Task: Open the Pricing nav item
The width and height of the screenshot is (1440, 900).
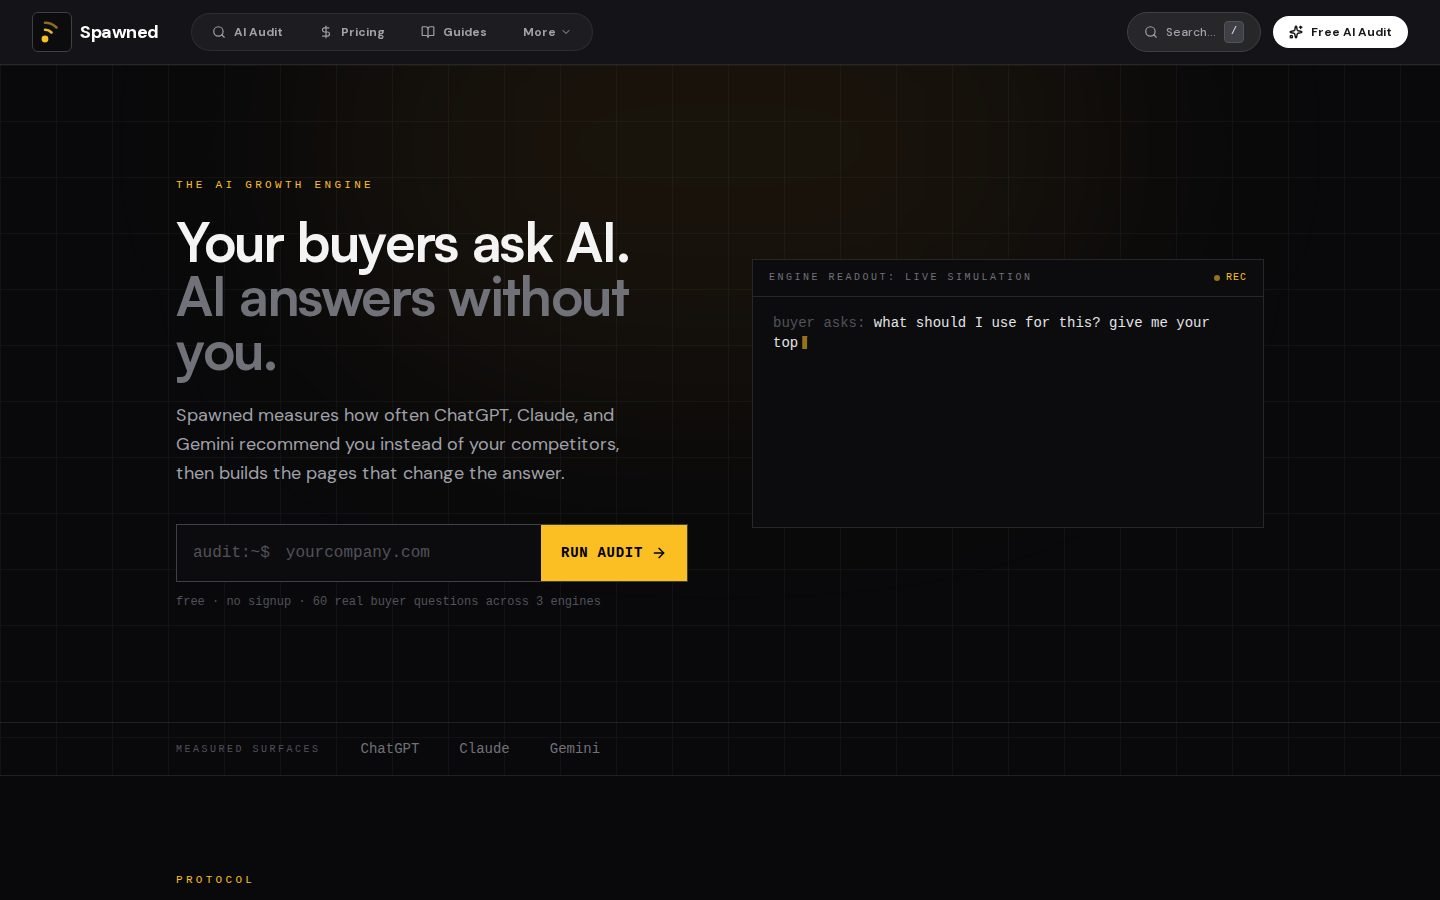Action: (x=352, y=32)
